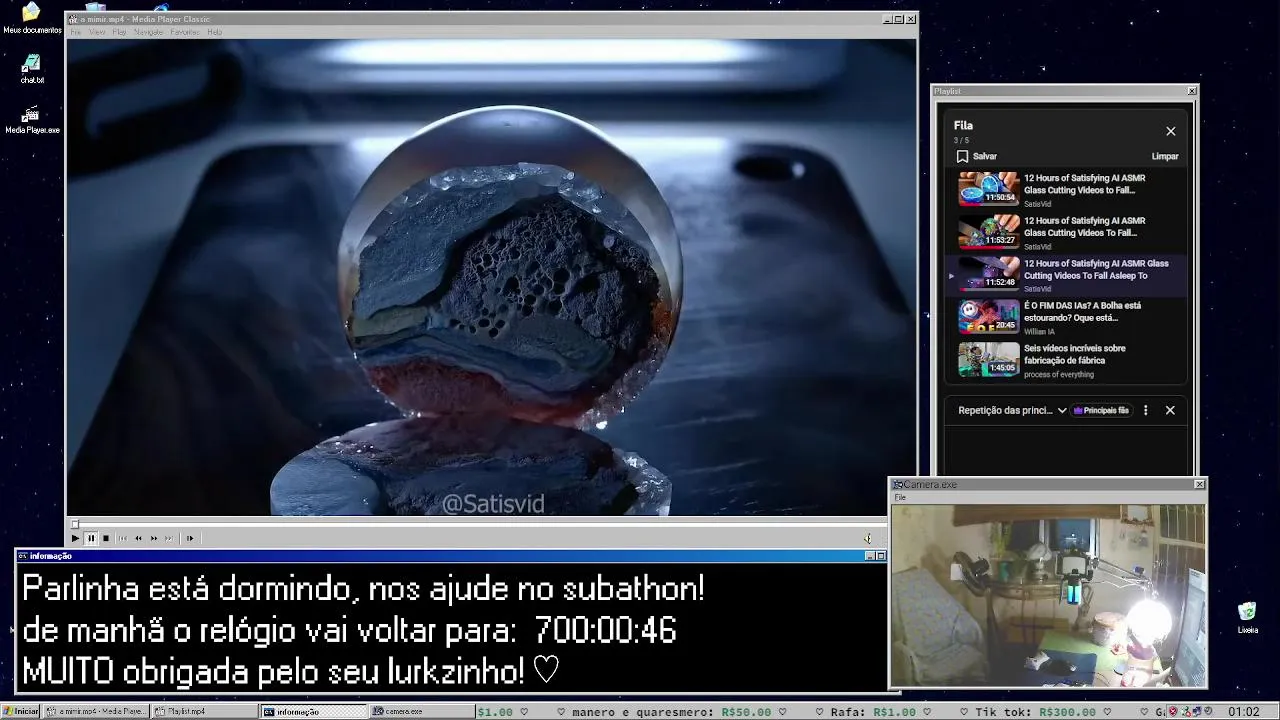Expand the 'Repetição das princi...' dropdown chevron
Screen dimensions: 1280x720
pyautogui.click(x=1062, y=410)
